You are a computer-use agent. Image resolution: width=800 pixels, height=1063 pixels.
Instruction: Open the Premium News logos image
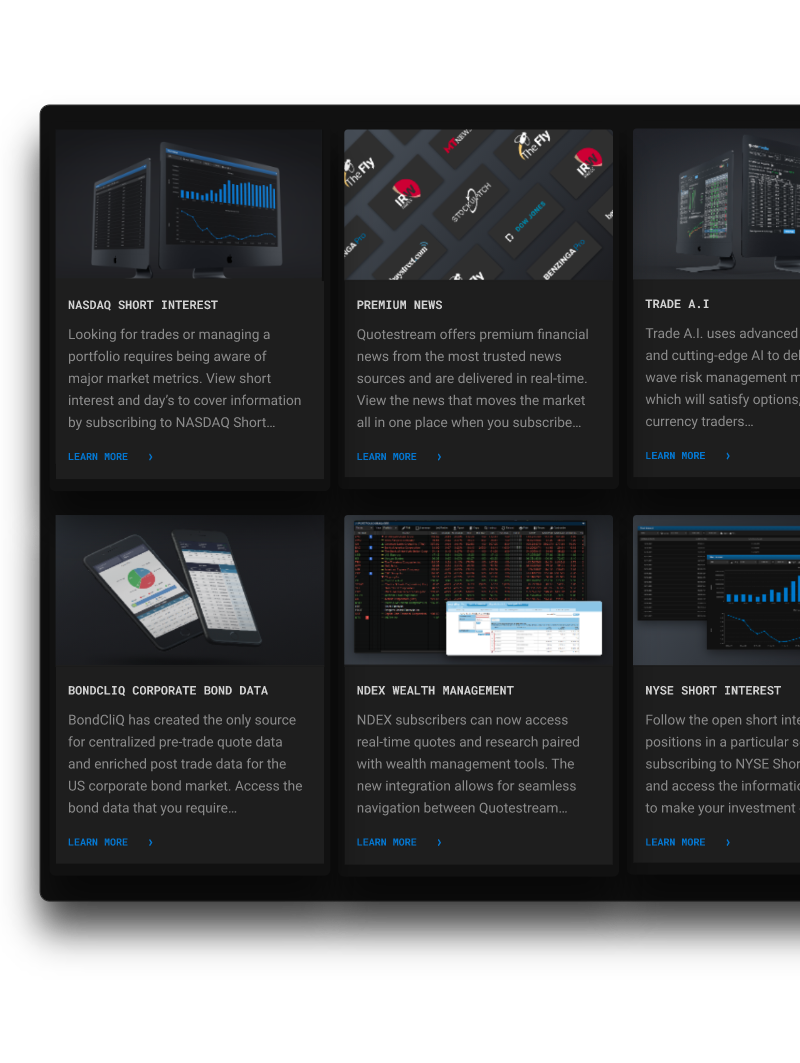click(x=478, y=205)
